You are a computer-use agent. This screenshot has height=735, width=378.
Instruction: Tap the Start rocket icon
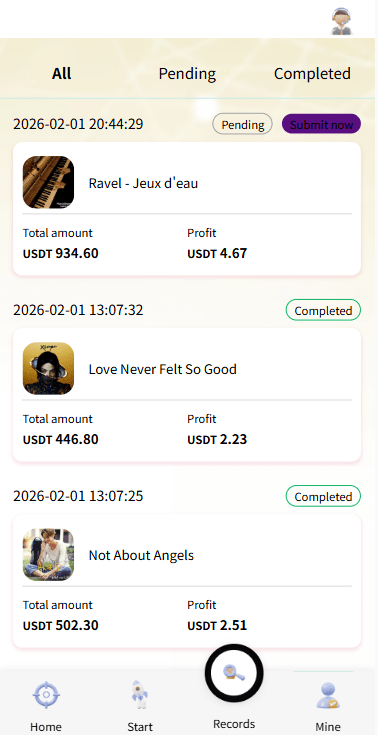(139, 694)
